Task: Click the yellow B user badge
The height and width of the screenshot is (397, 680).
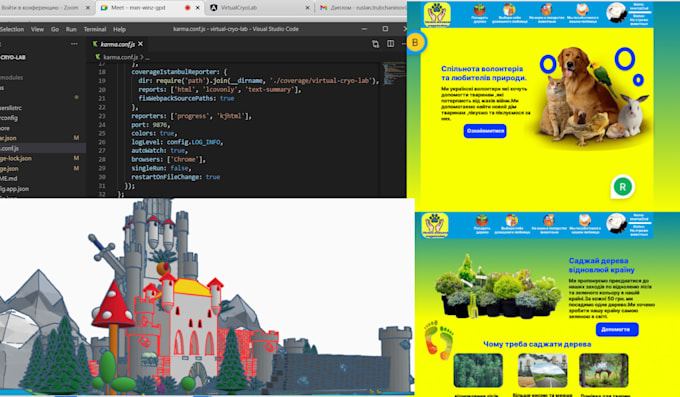Action: [415, 43]
